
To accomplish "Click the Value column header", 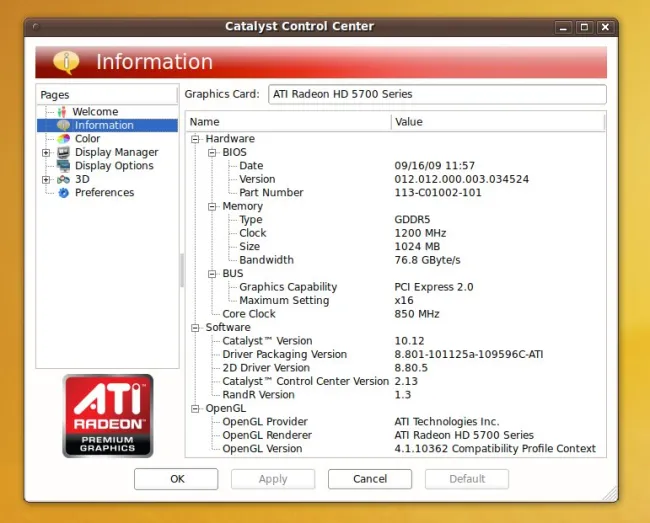I will click(x=497, y=122).
